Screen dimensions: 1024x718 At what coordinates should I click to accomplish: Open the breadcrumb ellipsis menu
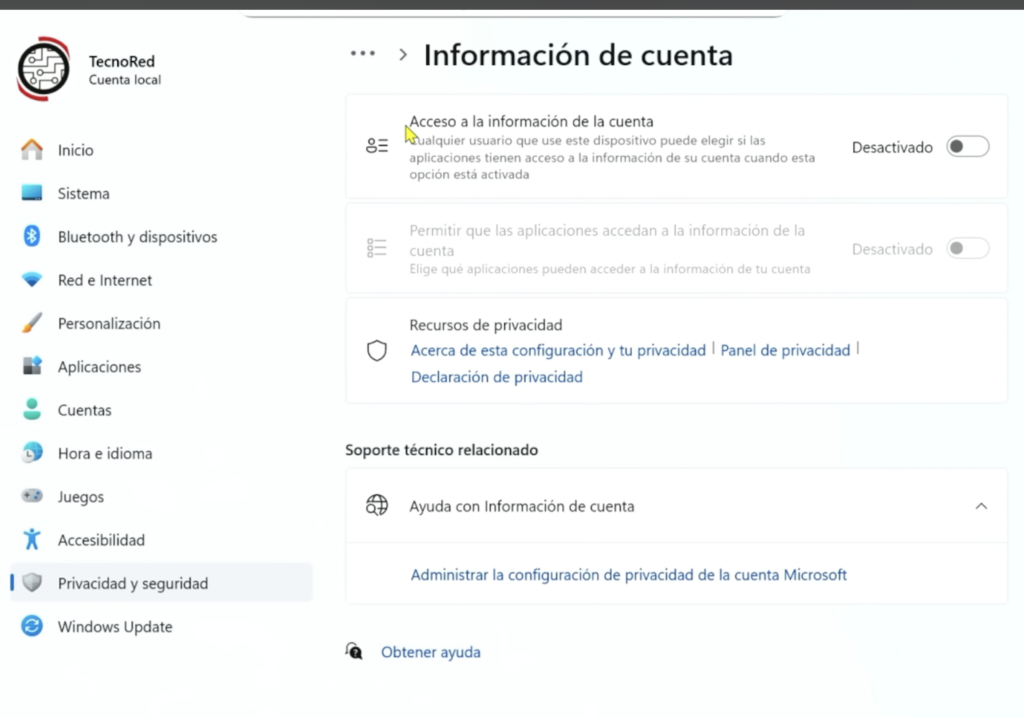362,54
